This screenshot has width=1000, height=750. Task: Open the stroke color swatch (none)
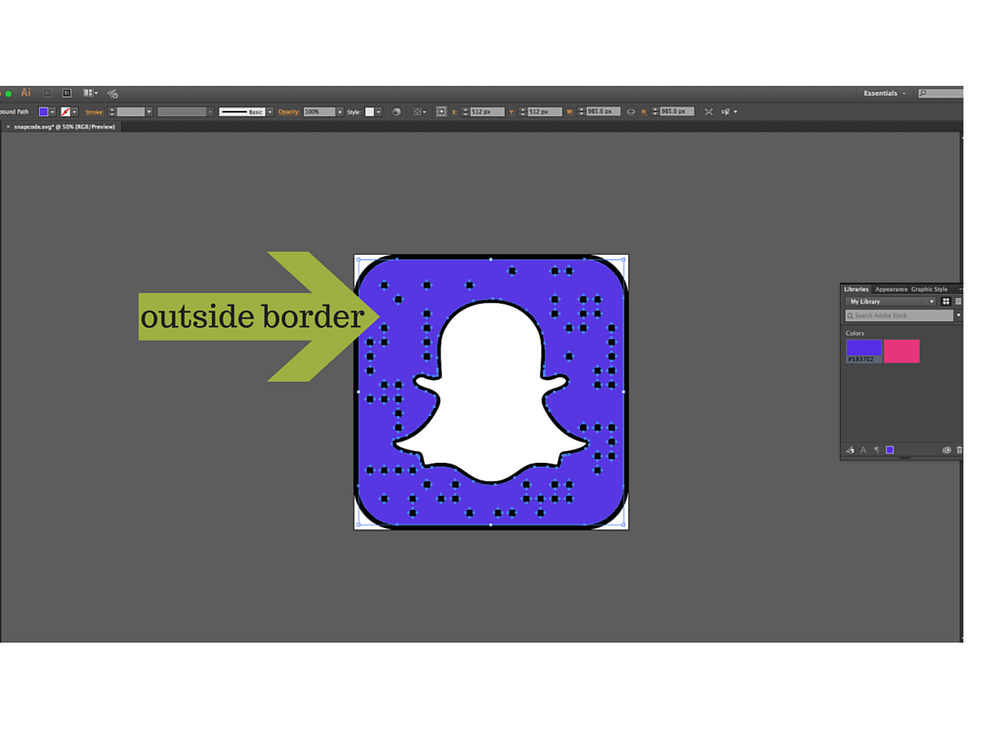click(x=65, y=112)
